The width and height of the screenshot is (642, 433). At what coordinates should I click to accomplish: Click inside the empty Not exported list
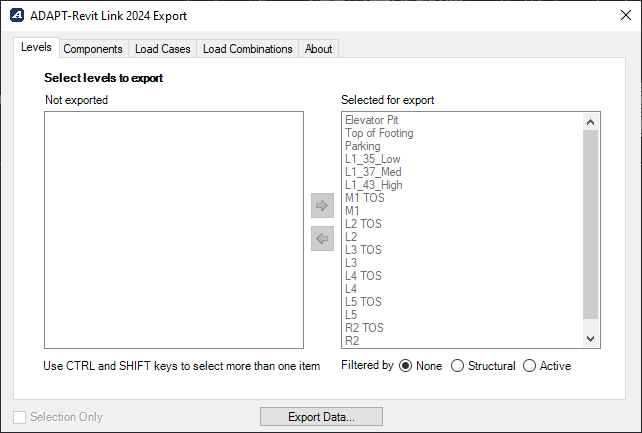[x=173, y=230]
